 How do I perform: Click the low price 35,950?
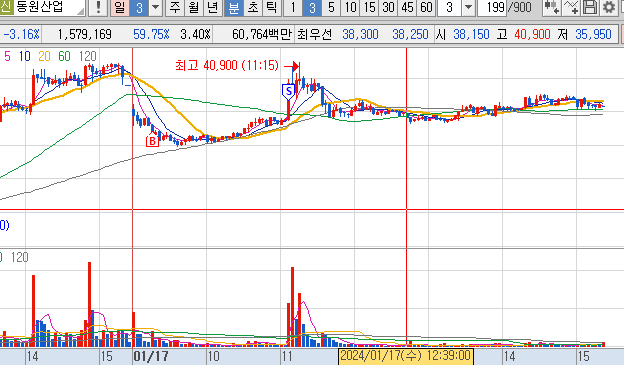pos(593,35)
